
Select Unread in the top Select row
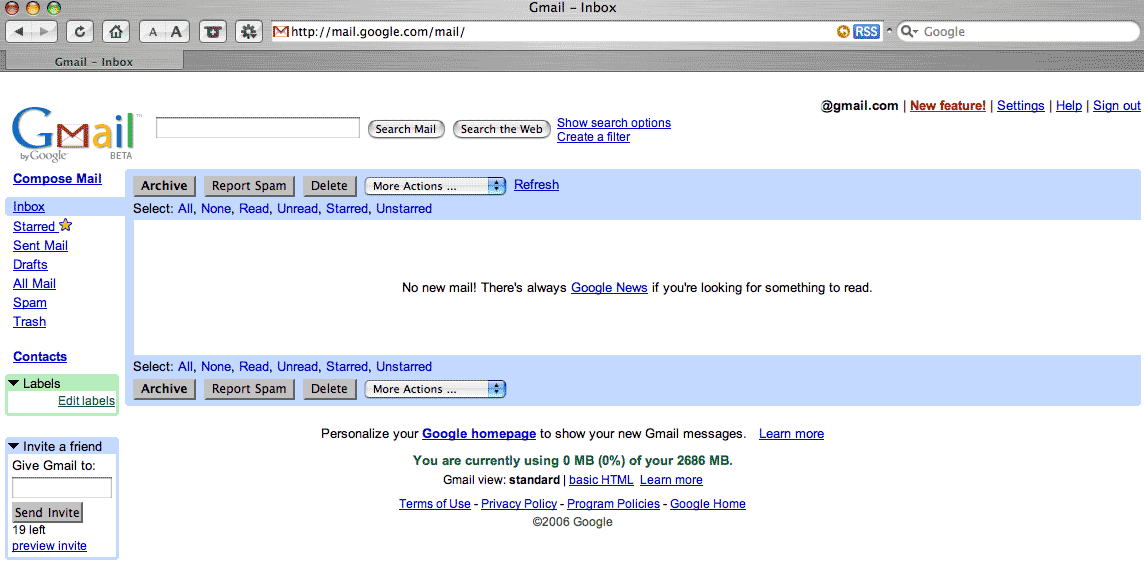click(x=297, y=209)
